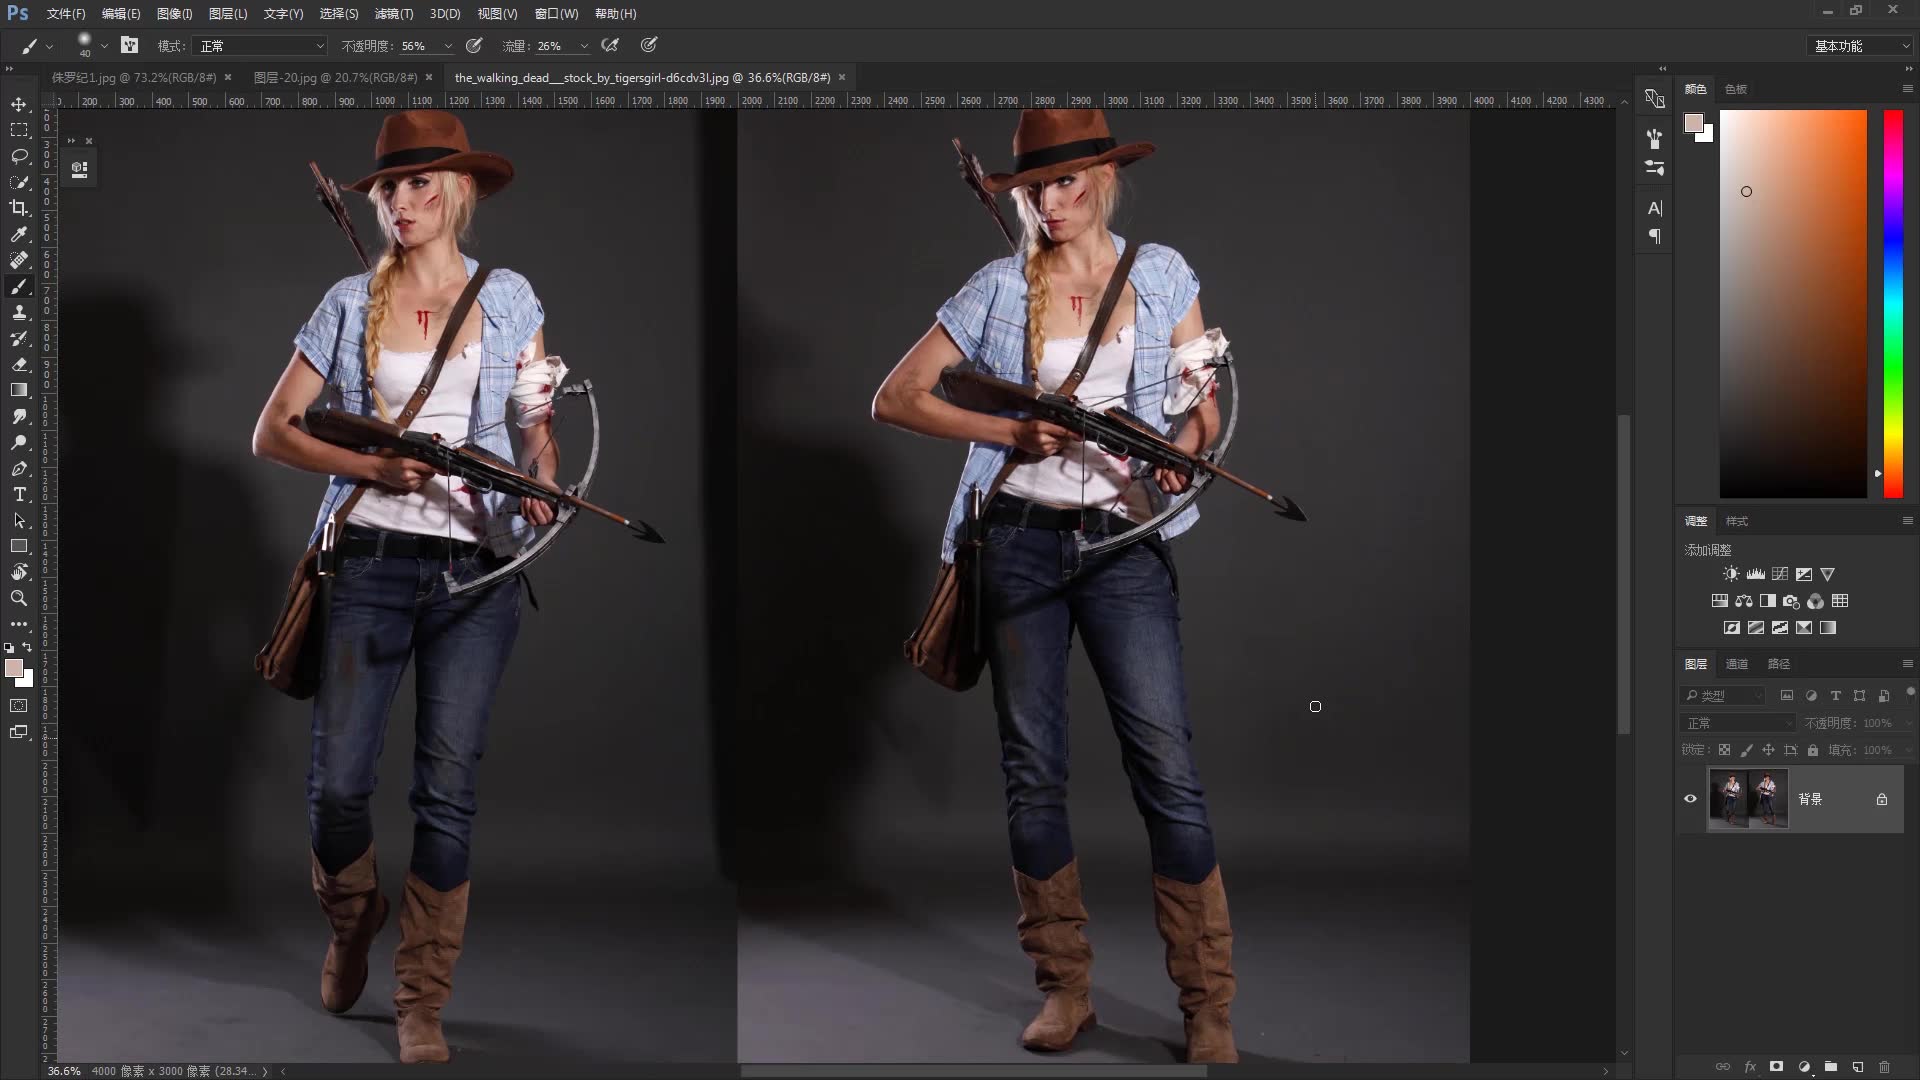Open the flow 26% dropdown arrow
Viewport: 1920px width, 1080px height.
(x=584, y=46)
